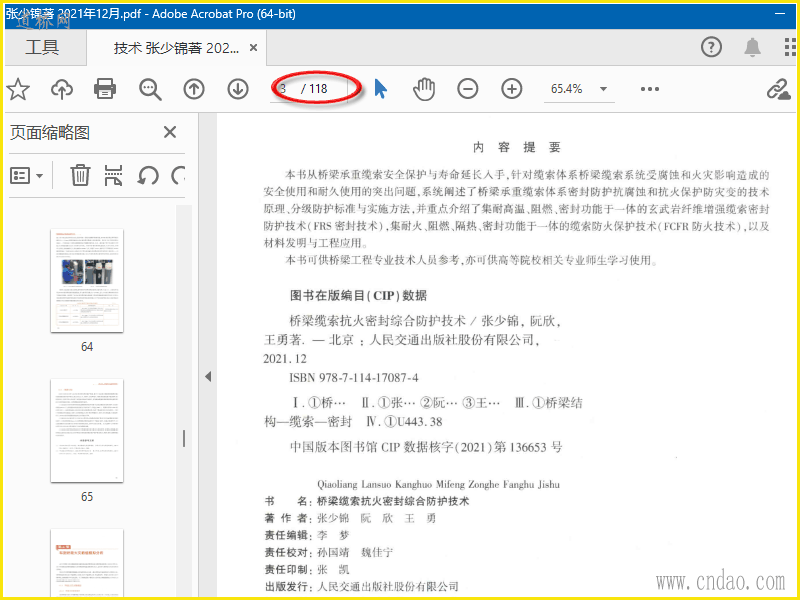This screenshot has width=800, height=600.
Task: Print the document with printer icon
Action: pos(105,89)
